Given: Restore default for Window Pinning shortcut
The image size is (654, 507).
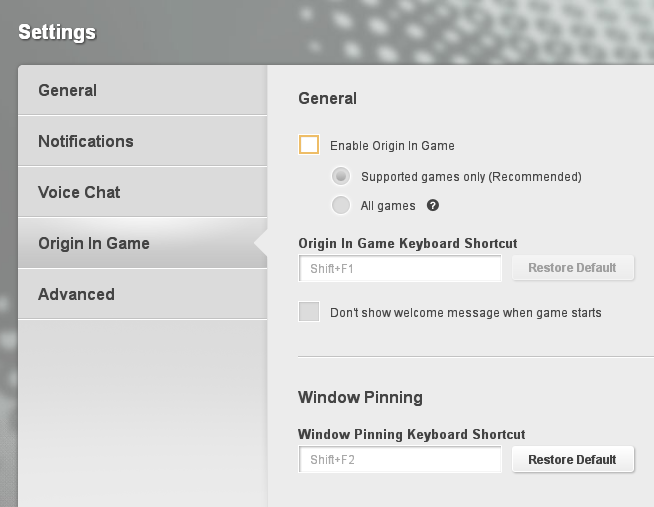Looking at the screenshot, I should coord(572,460).
